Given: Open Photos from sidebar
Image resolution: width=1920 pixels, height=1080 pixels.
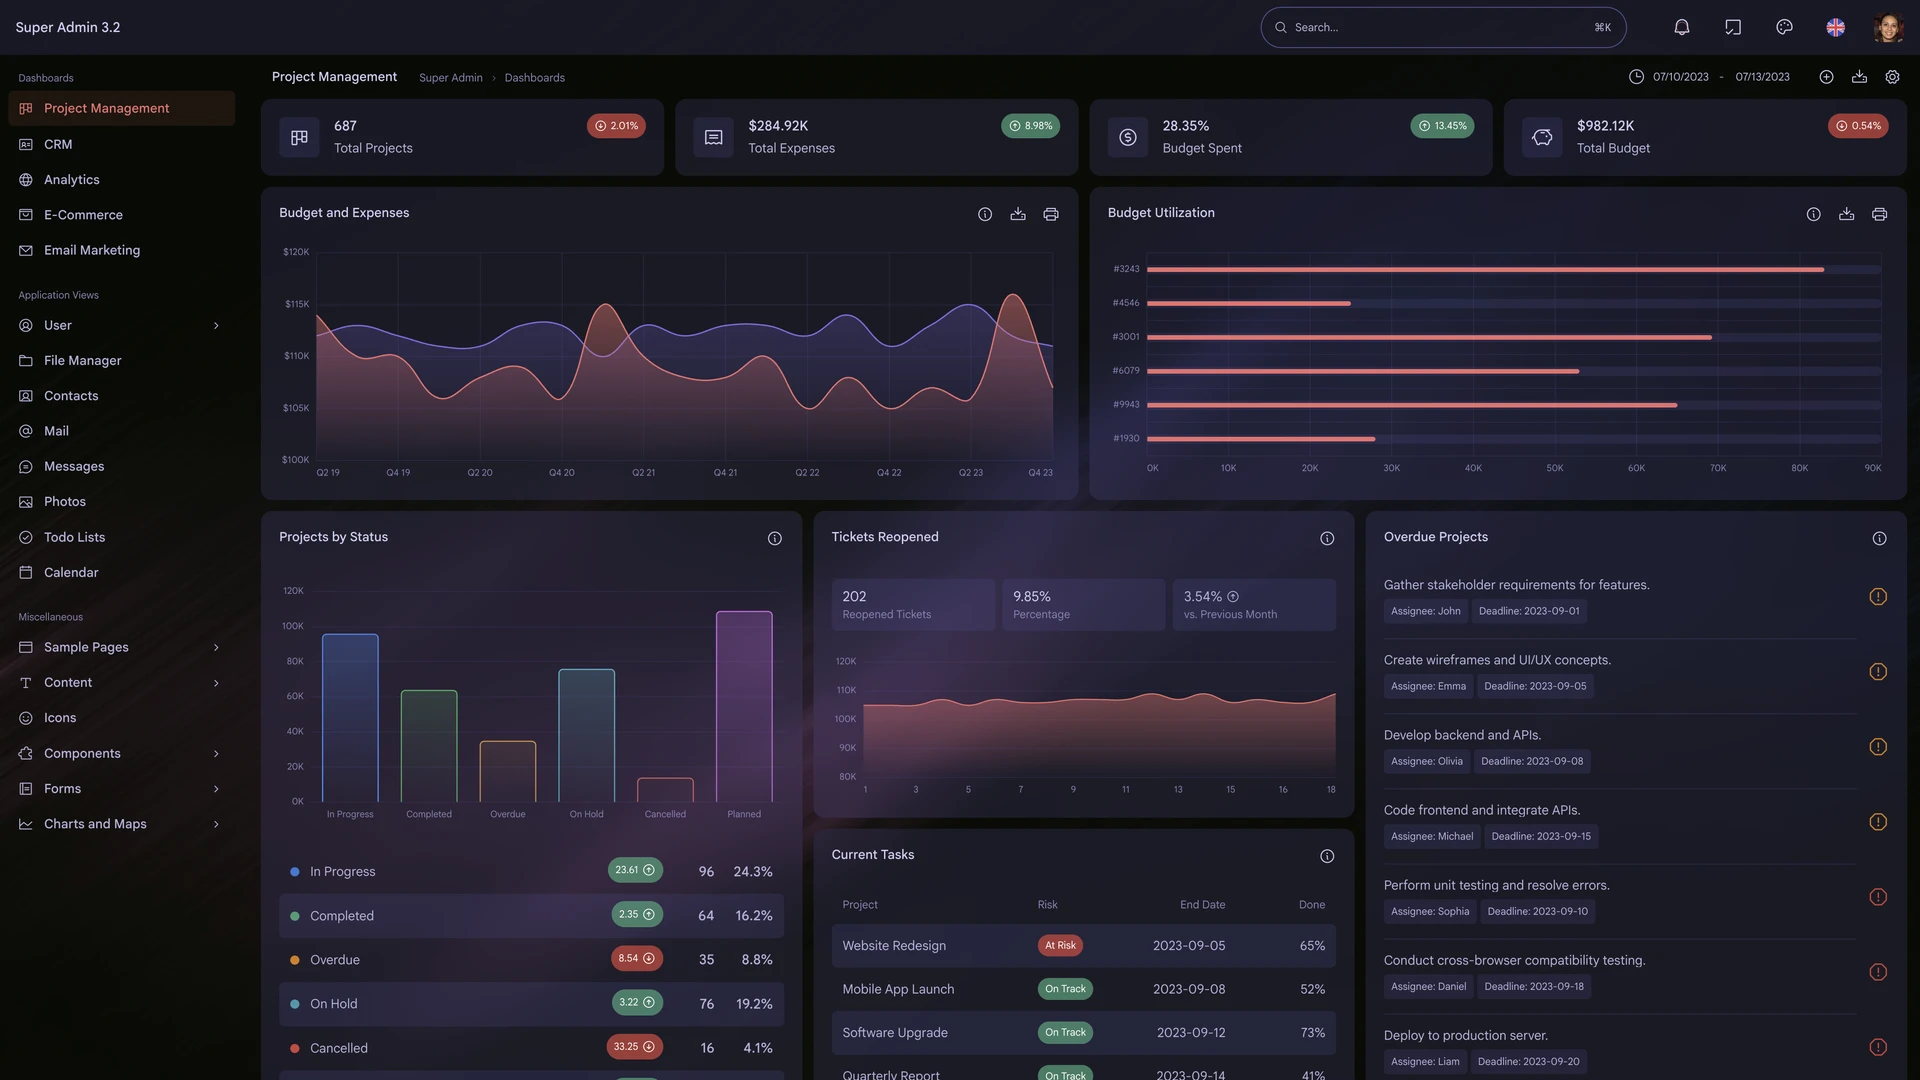Looking at the screenshot, I should click(x=121, y=501).
